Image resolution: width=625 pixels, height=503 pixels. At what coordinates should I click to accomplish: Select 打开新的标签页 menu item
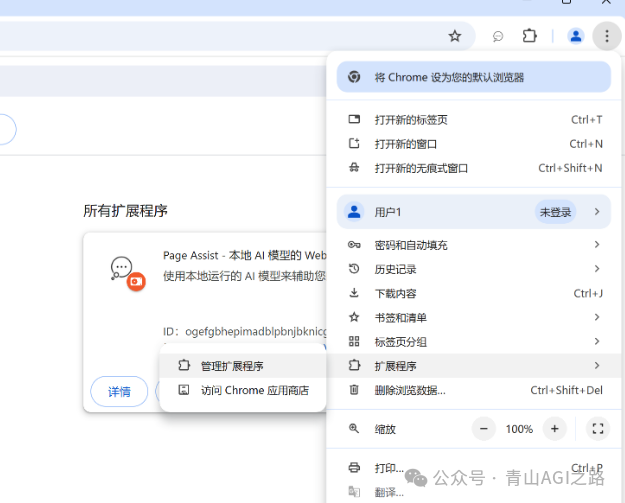point(474,120)
